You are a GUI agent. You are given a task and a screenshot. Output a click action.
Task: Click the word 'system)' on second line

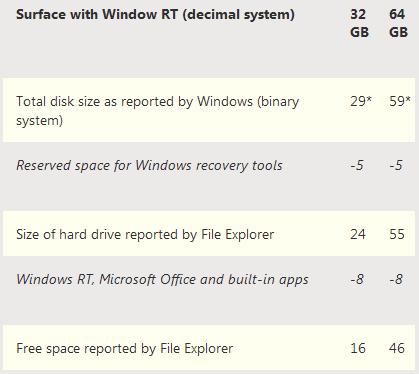click(39, 121)
